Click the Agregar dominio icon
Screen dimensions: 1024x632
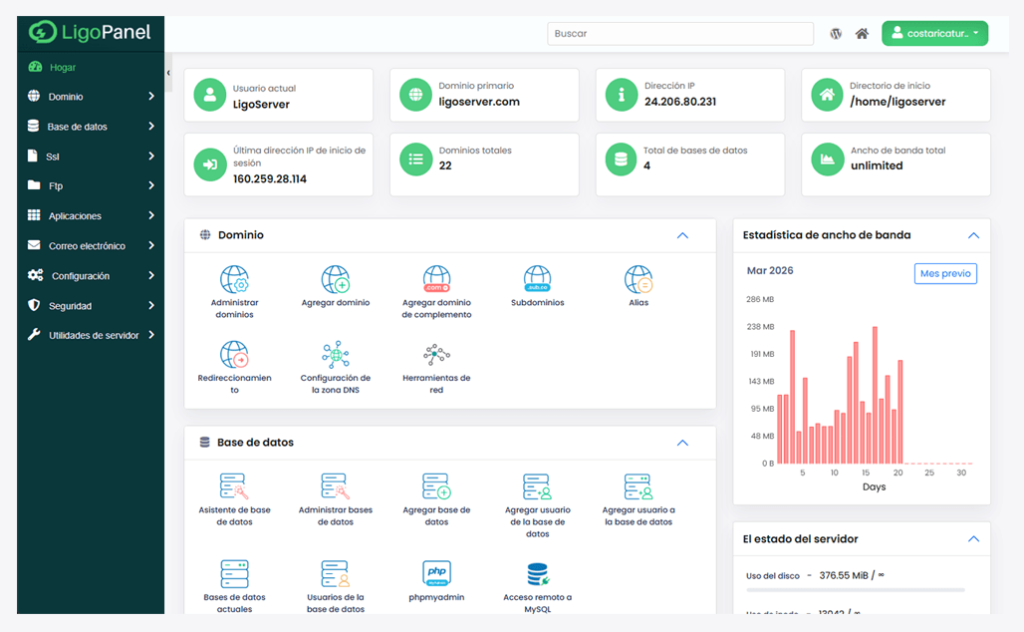[x=335, y=280]
